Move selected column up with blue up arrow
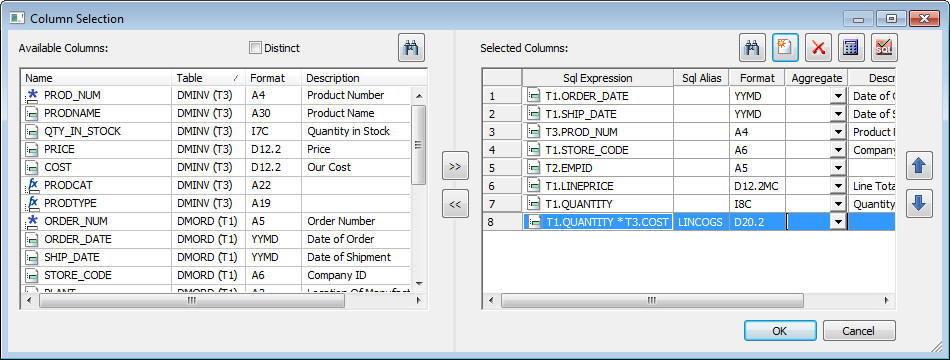Screen dimensions: 950x360 coord(919,166)
